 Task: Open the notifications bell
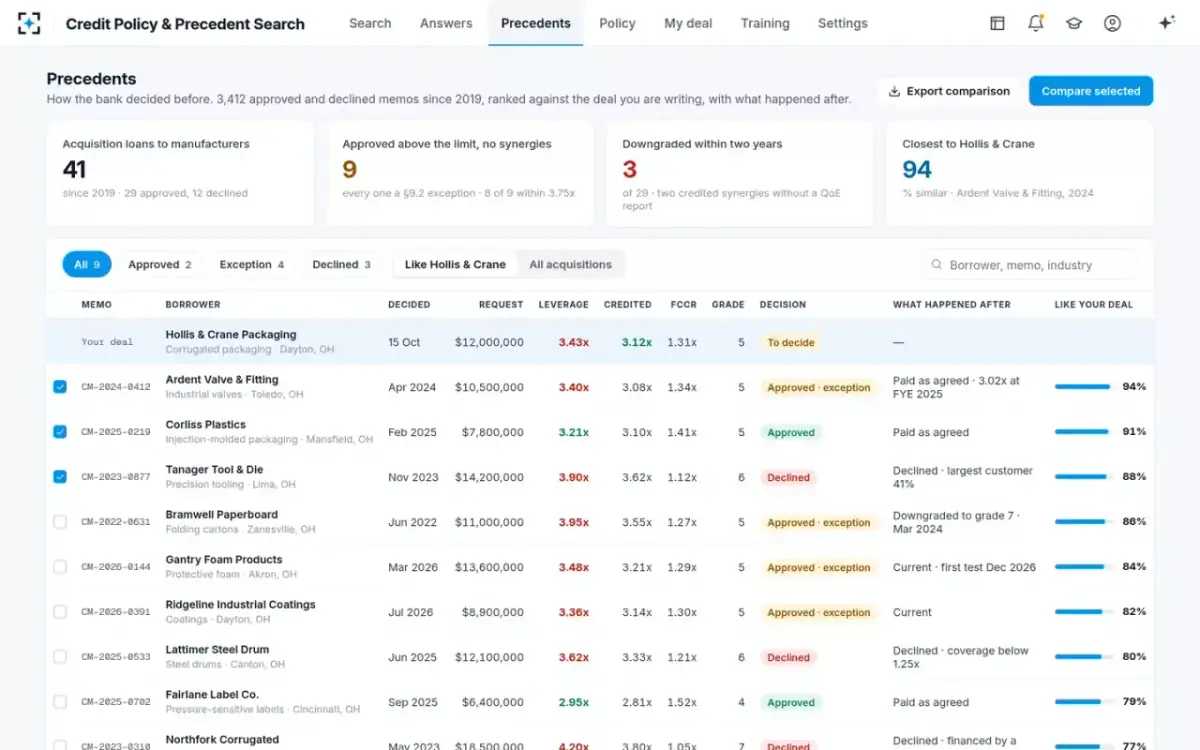coord(1035,23)
